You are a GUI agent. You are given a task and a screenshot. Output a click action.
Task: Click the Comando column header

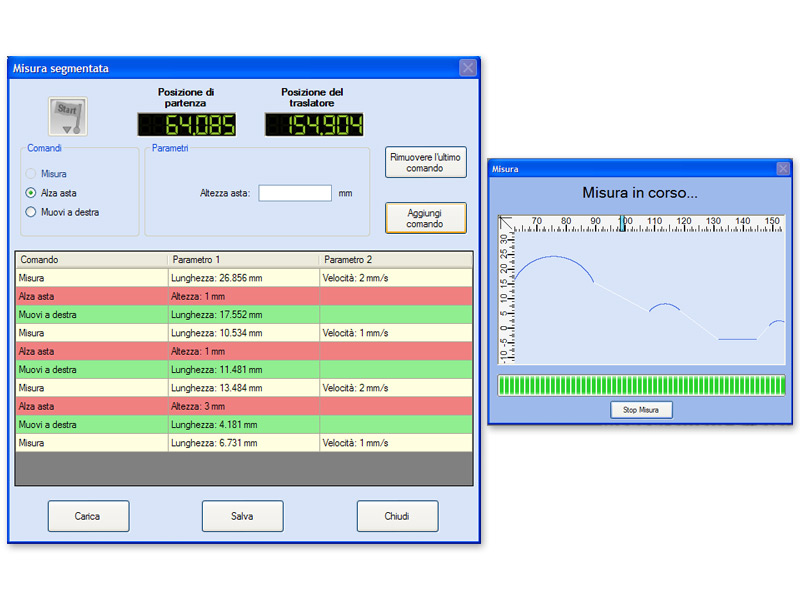pyautogui.click(x=91, y=260)
